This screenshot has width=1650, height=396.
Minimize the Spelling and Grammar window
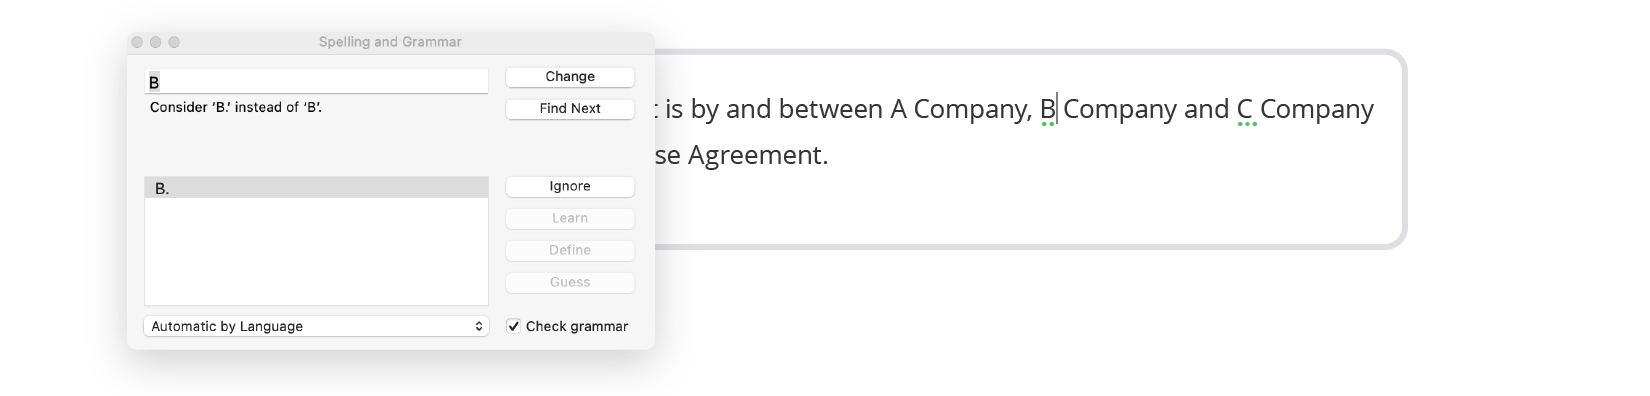click(x=156, y=42)
